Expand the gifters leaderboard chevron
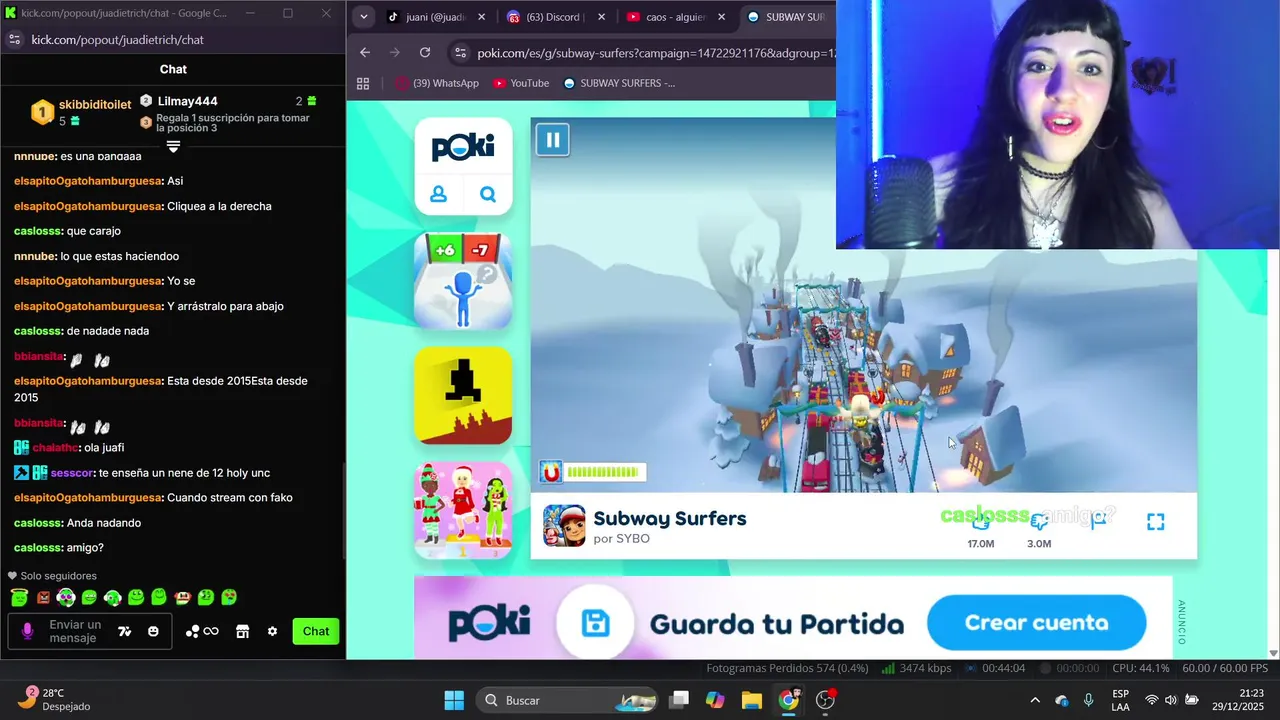1280x720 pixels. click(173, 147)
